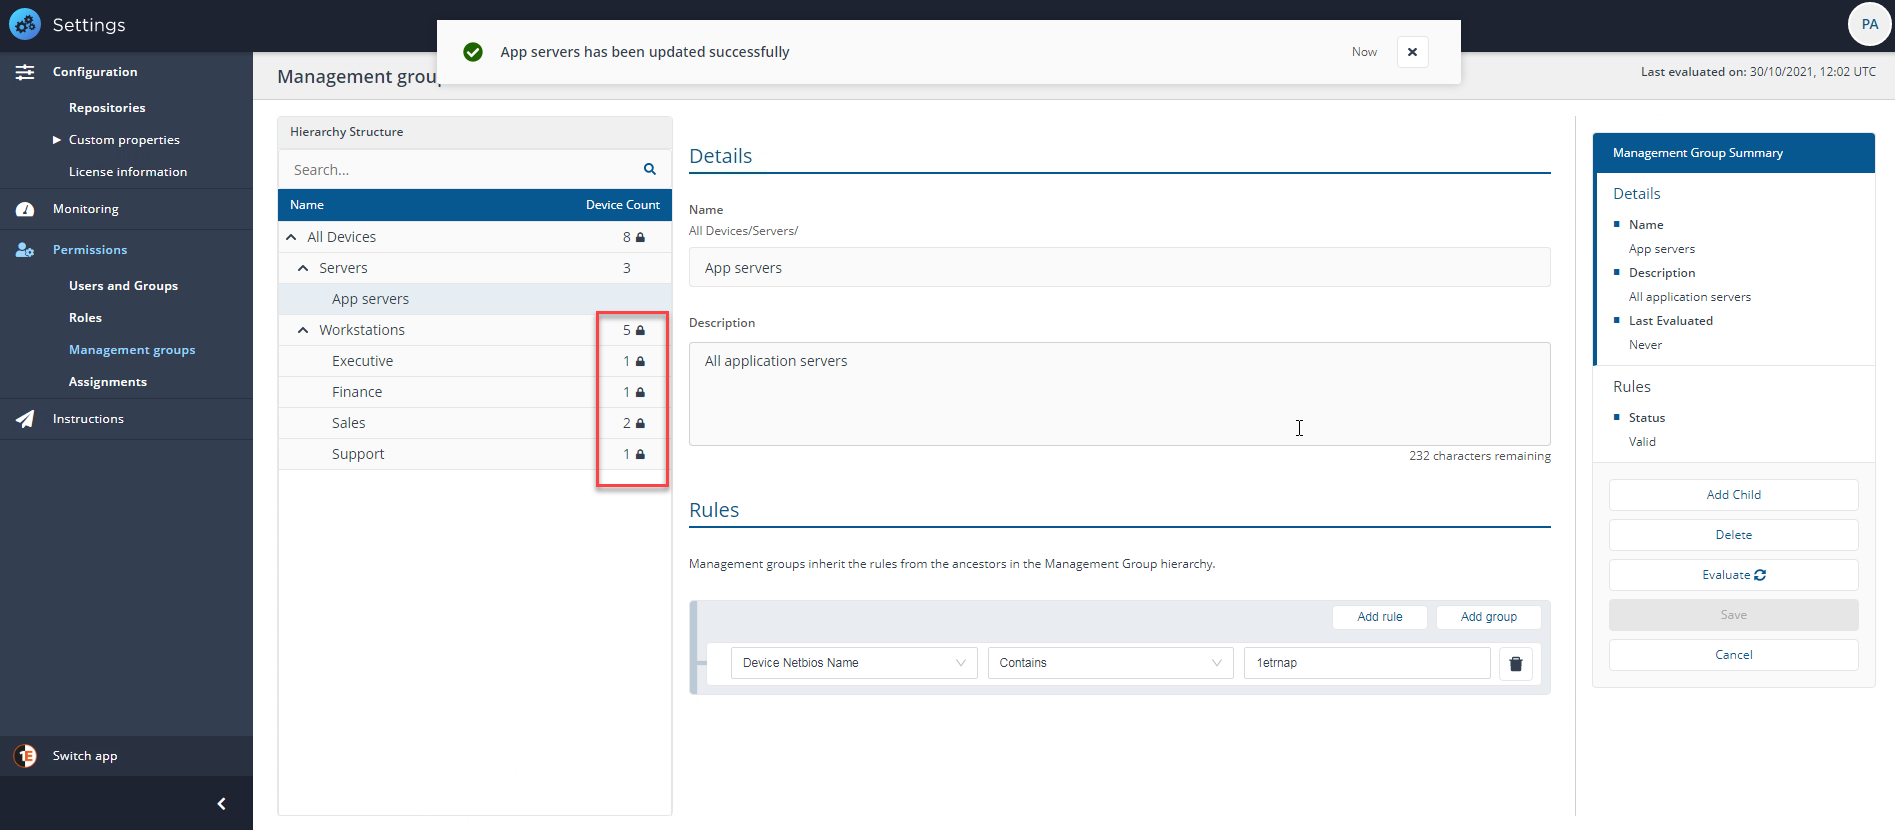Click lock icon on Workstations row
Screen dimensions: 1895x830
[640, 330]
